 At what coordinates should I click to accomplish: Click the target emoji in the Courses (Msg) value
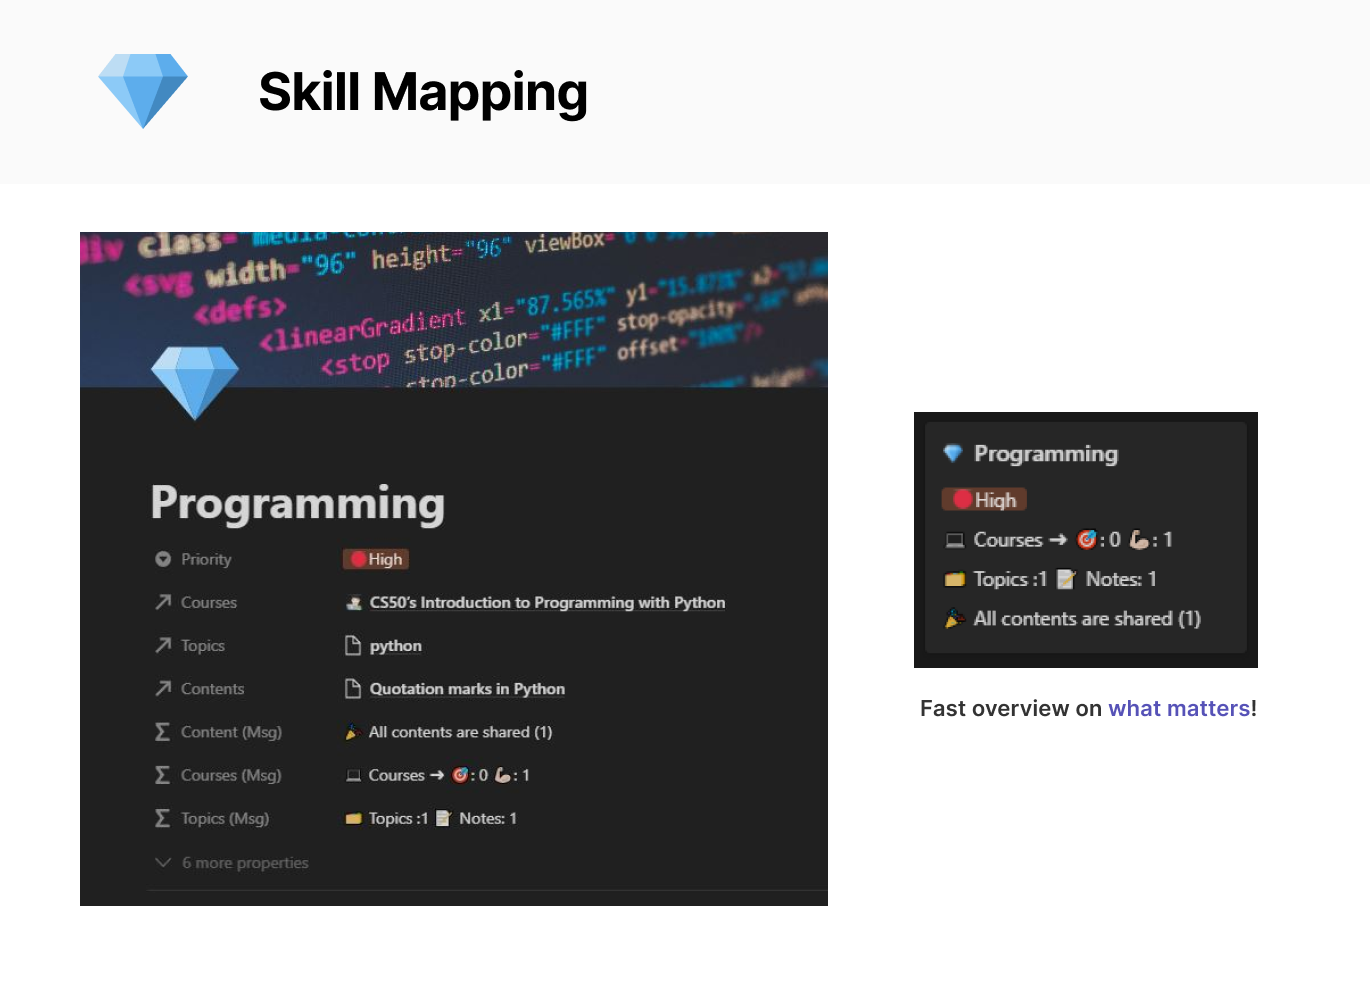[460, 774]
